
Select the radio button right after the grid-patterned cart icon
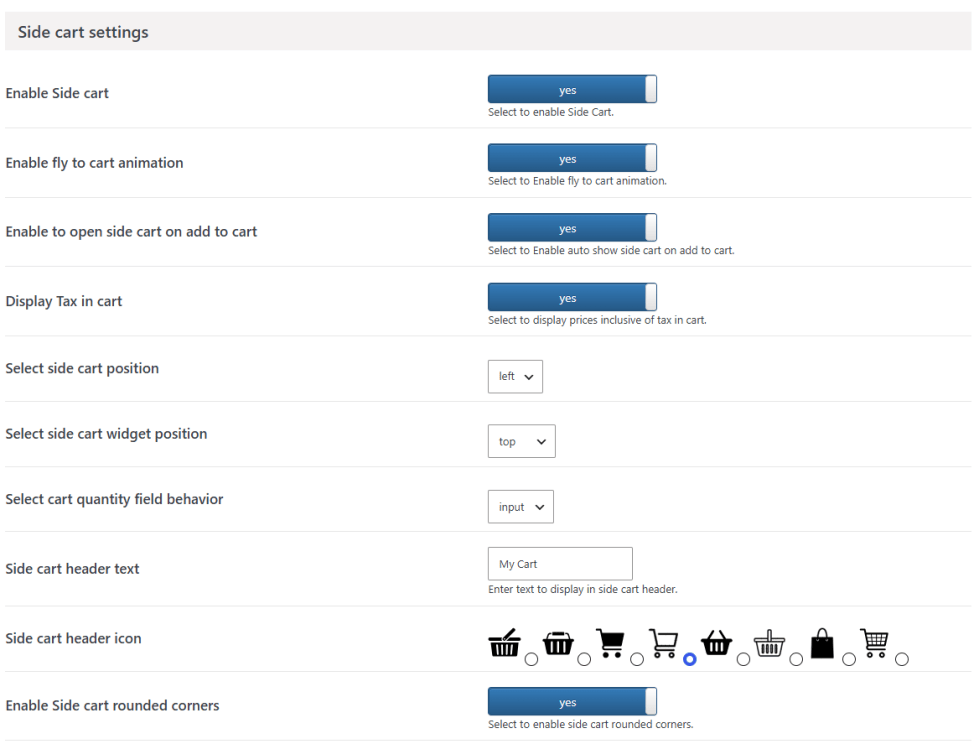(x=902, y=659)
